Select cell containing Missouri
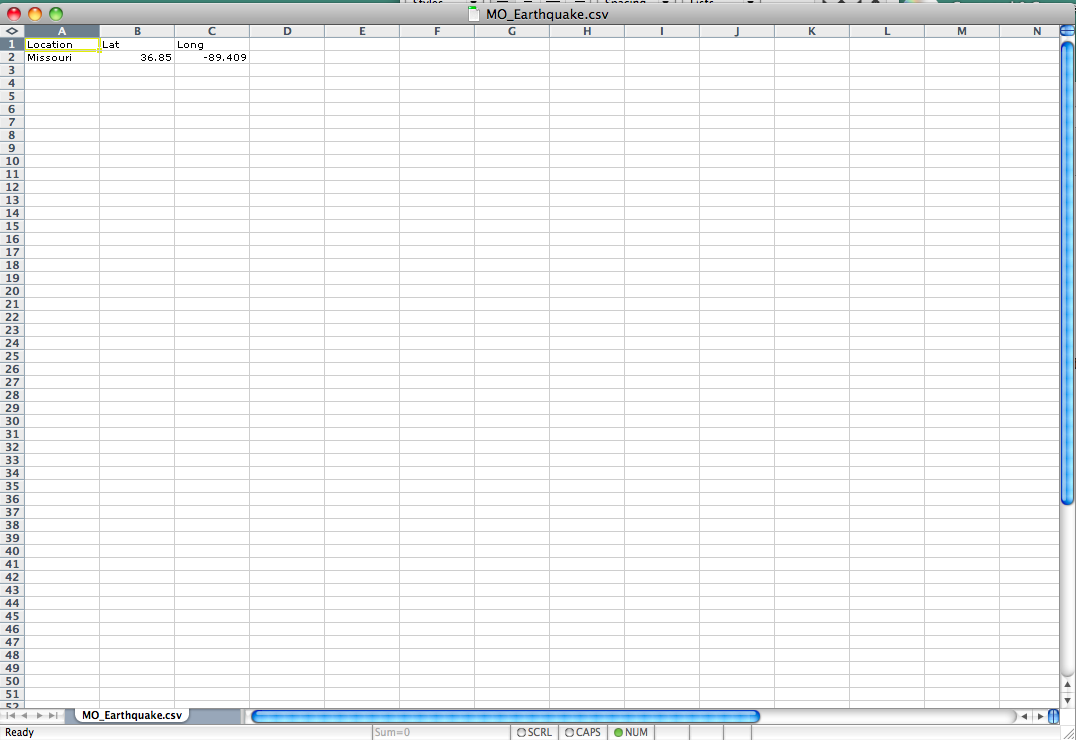 [x=62, y=57]
